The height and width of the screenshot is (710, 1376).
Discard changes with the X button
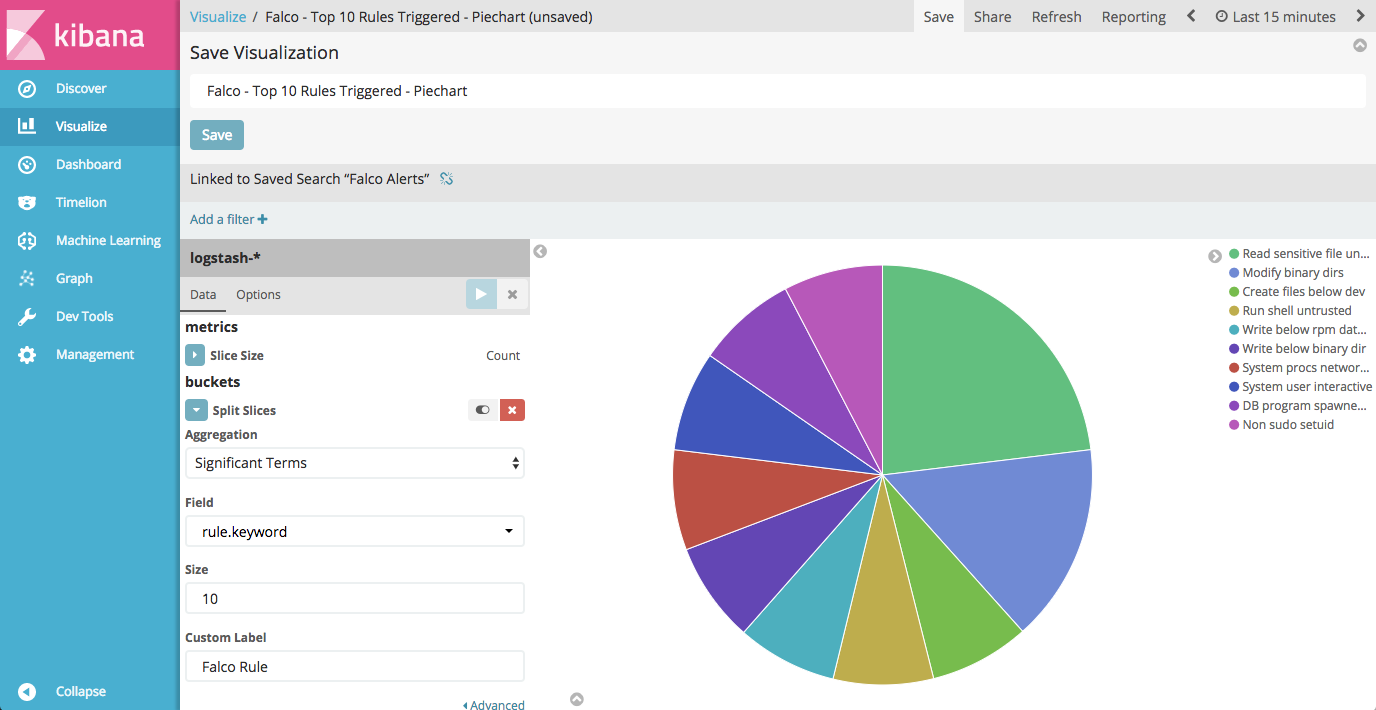[512, 295]
